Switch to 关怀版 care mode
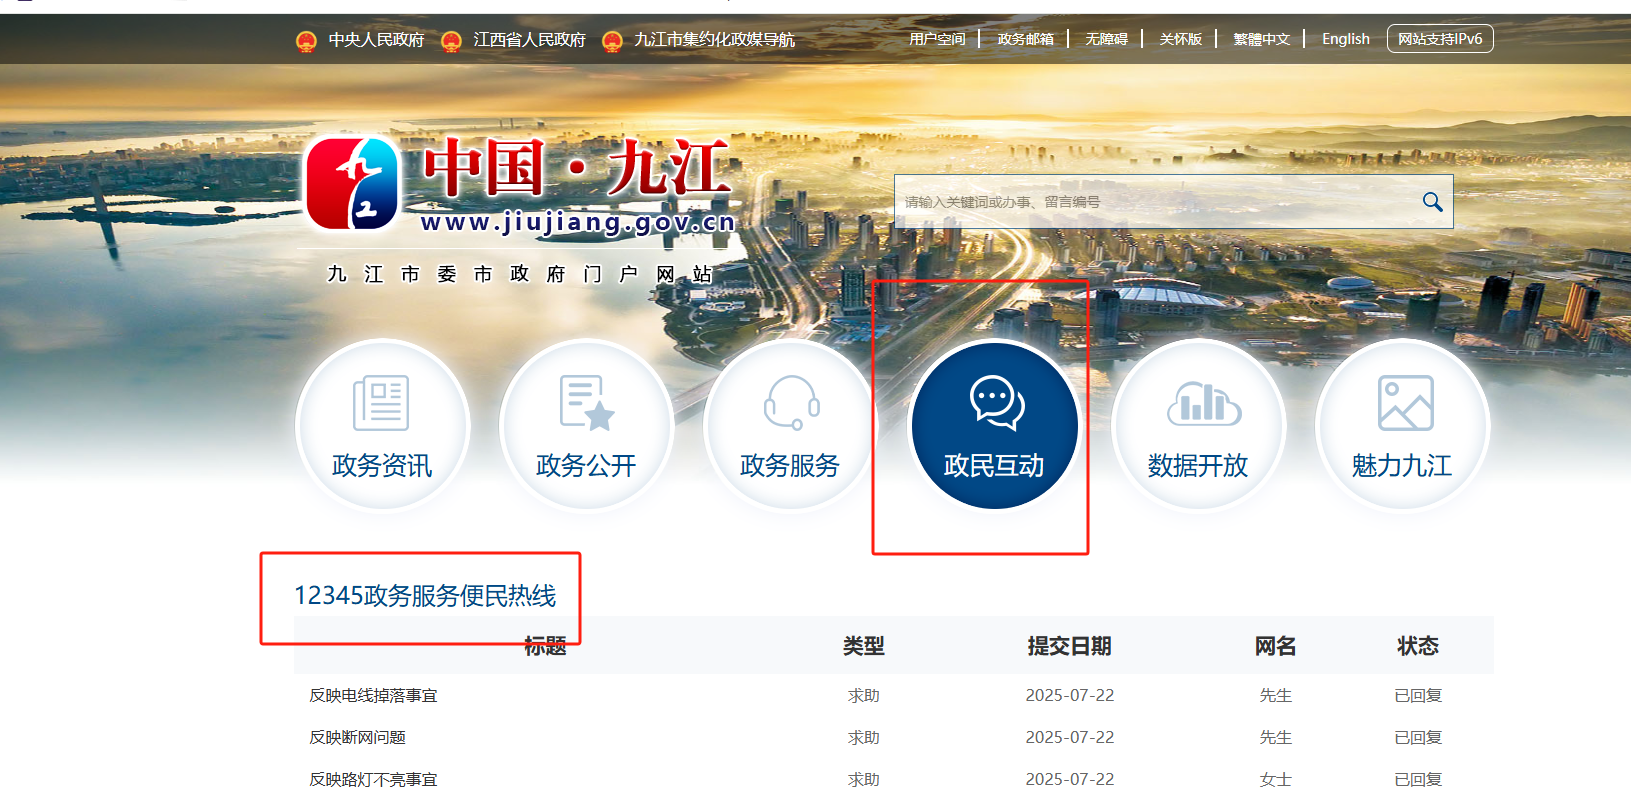This screenshot has width=1631, height=806. click(1180, 39)
